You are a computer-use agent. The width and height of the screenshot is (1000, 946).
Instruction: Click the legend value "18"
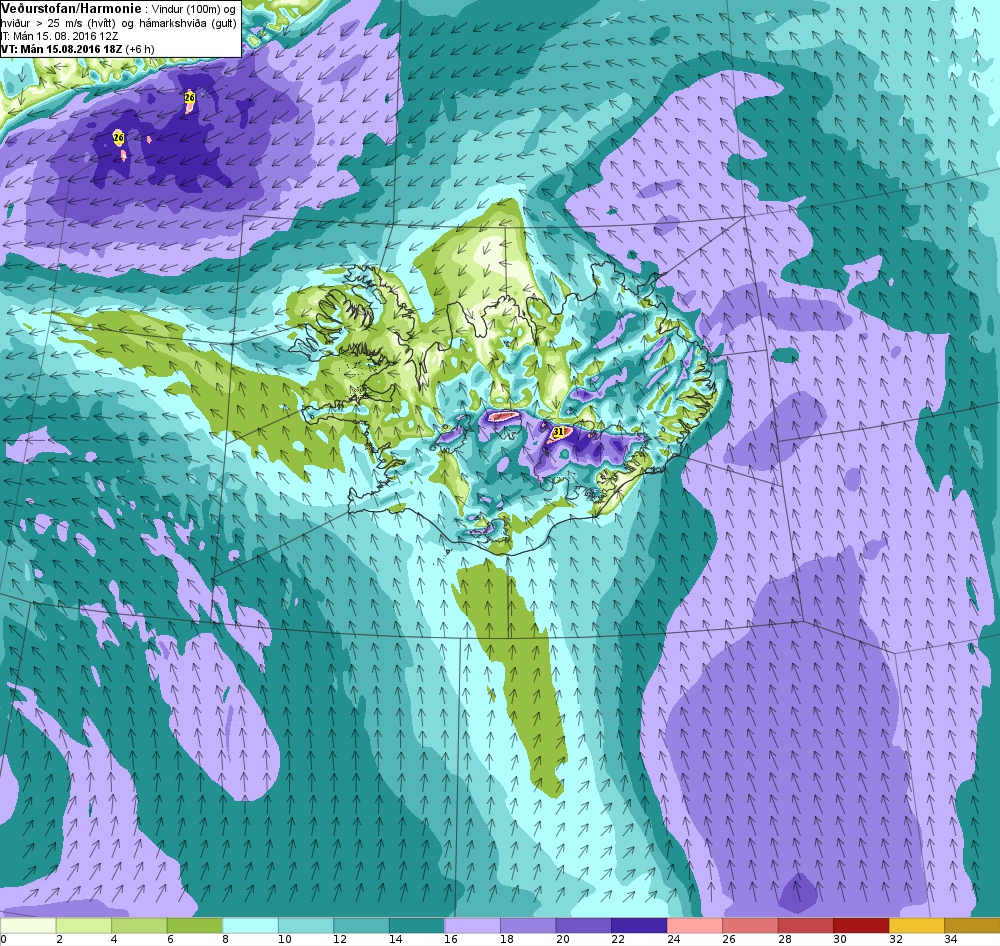[506, 939]
